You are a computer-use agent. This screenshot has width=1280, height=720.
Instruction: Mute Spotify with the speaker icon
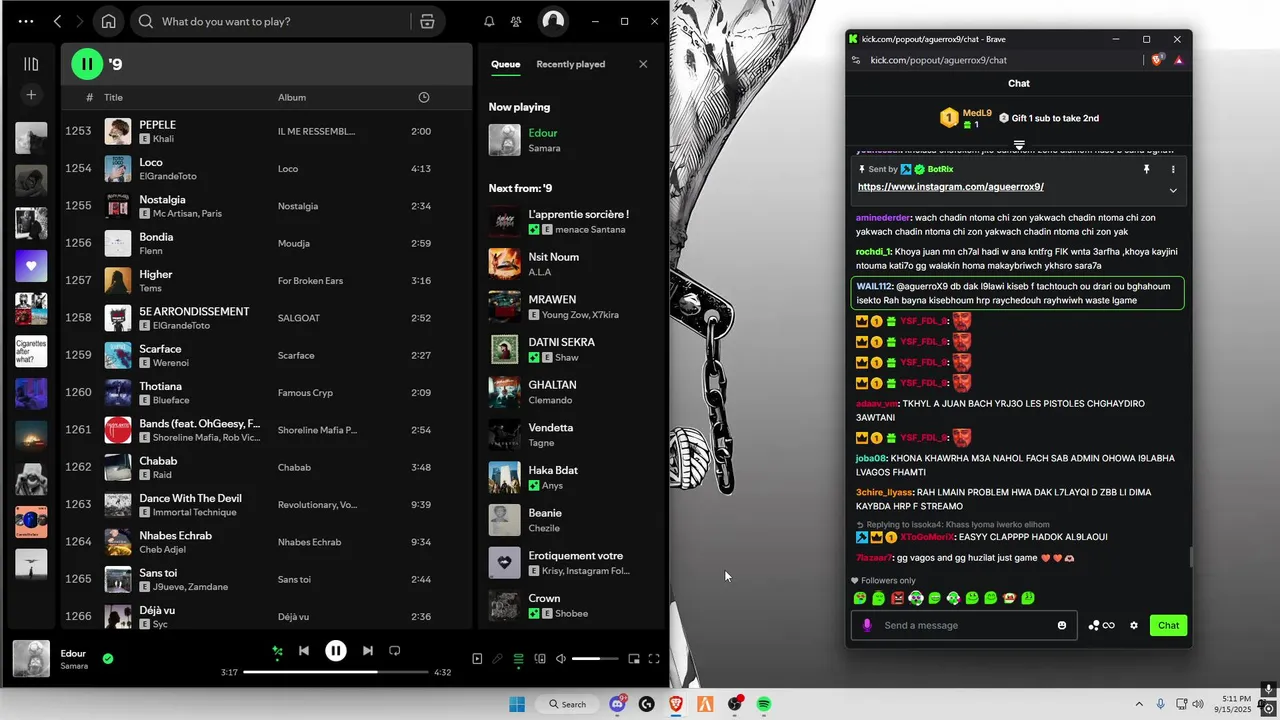[x=561, y=659]
